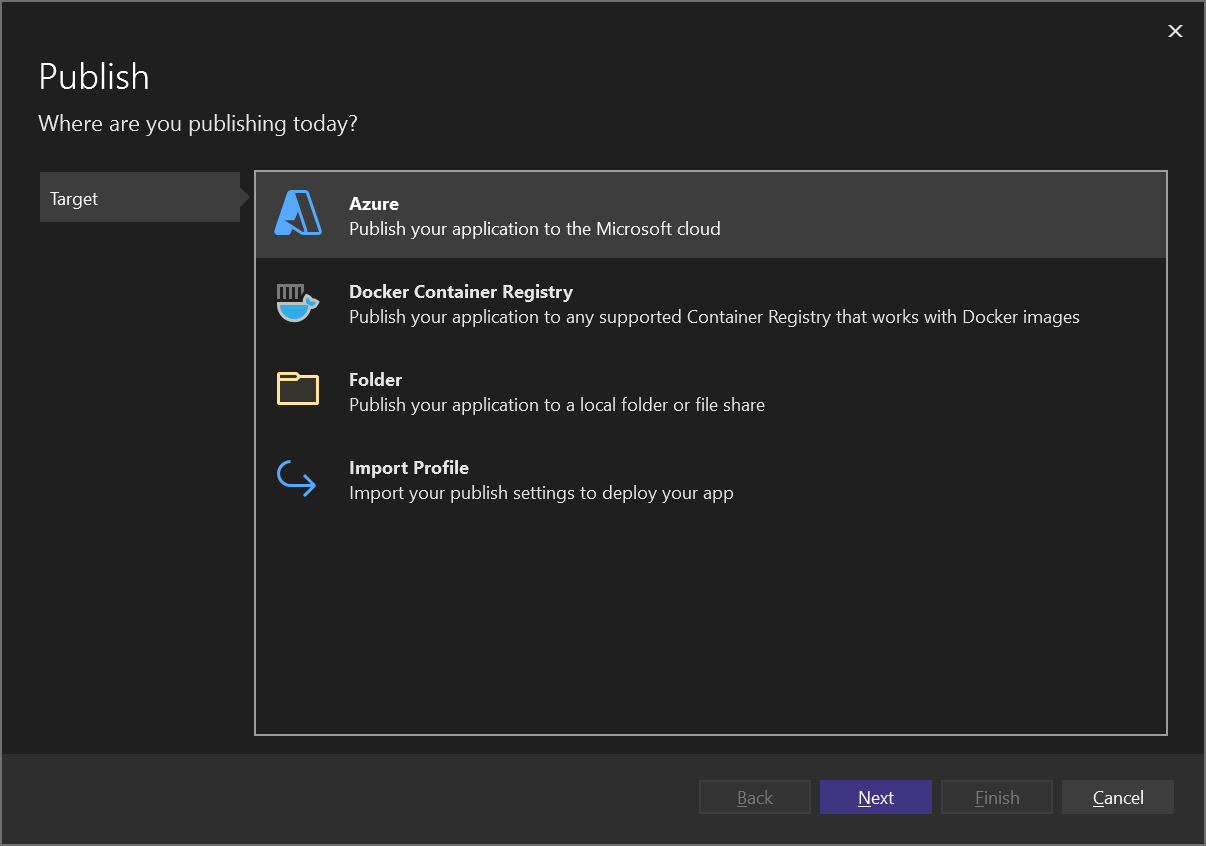The width and height of the screenshot is (1206, 846).
Task: Click the Docker Container Registry description text
Action: [x=713, y=317]
